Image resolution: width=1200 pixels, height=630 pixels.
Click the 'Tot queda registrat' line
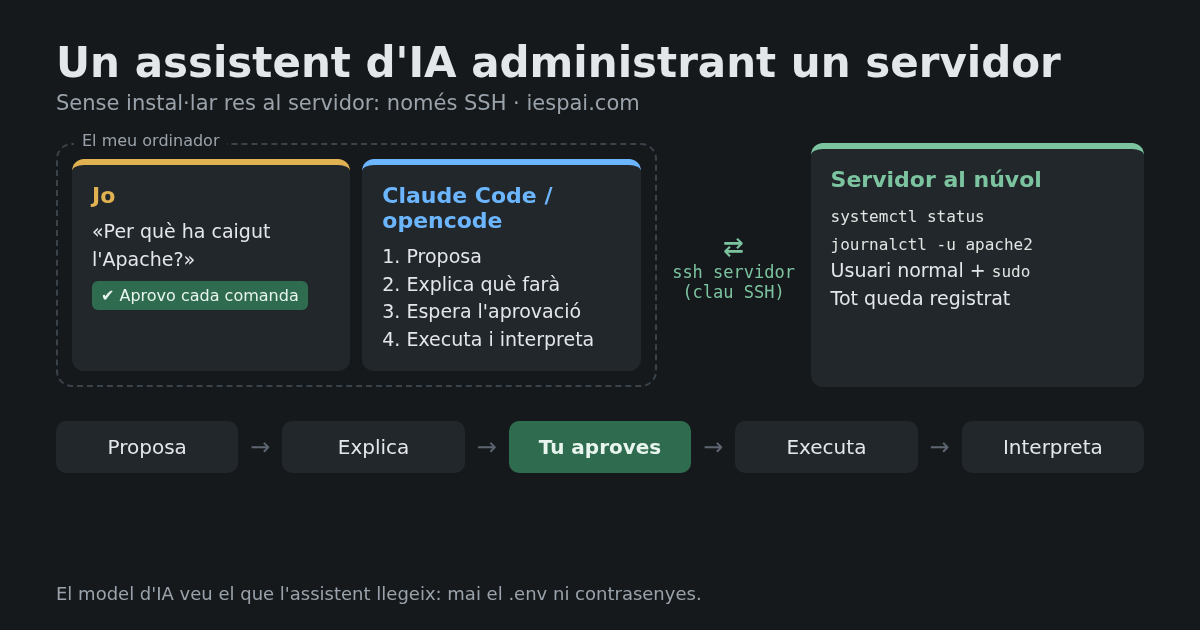coord(920,298)
